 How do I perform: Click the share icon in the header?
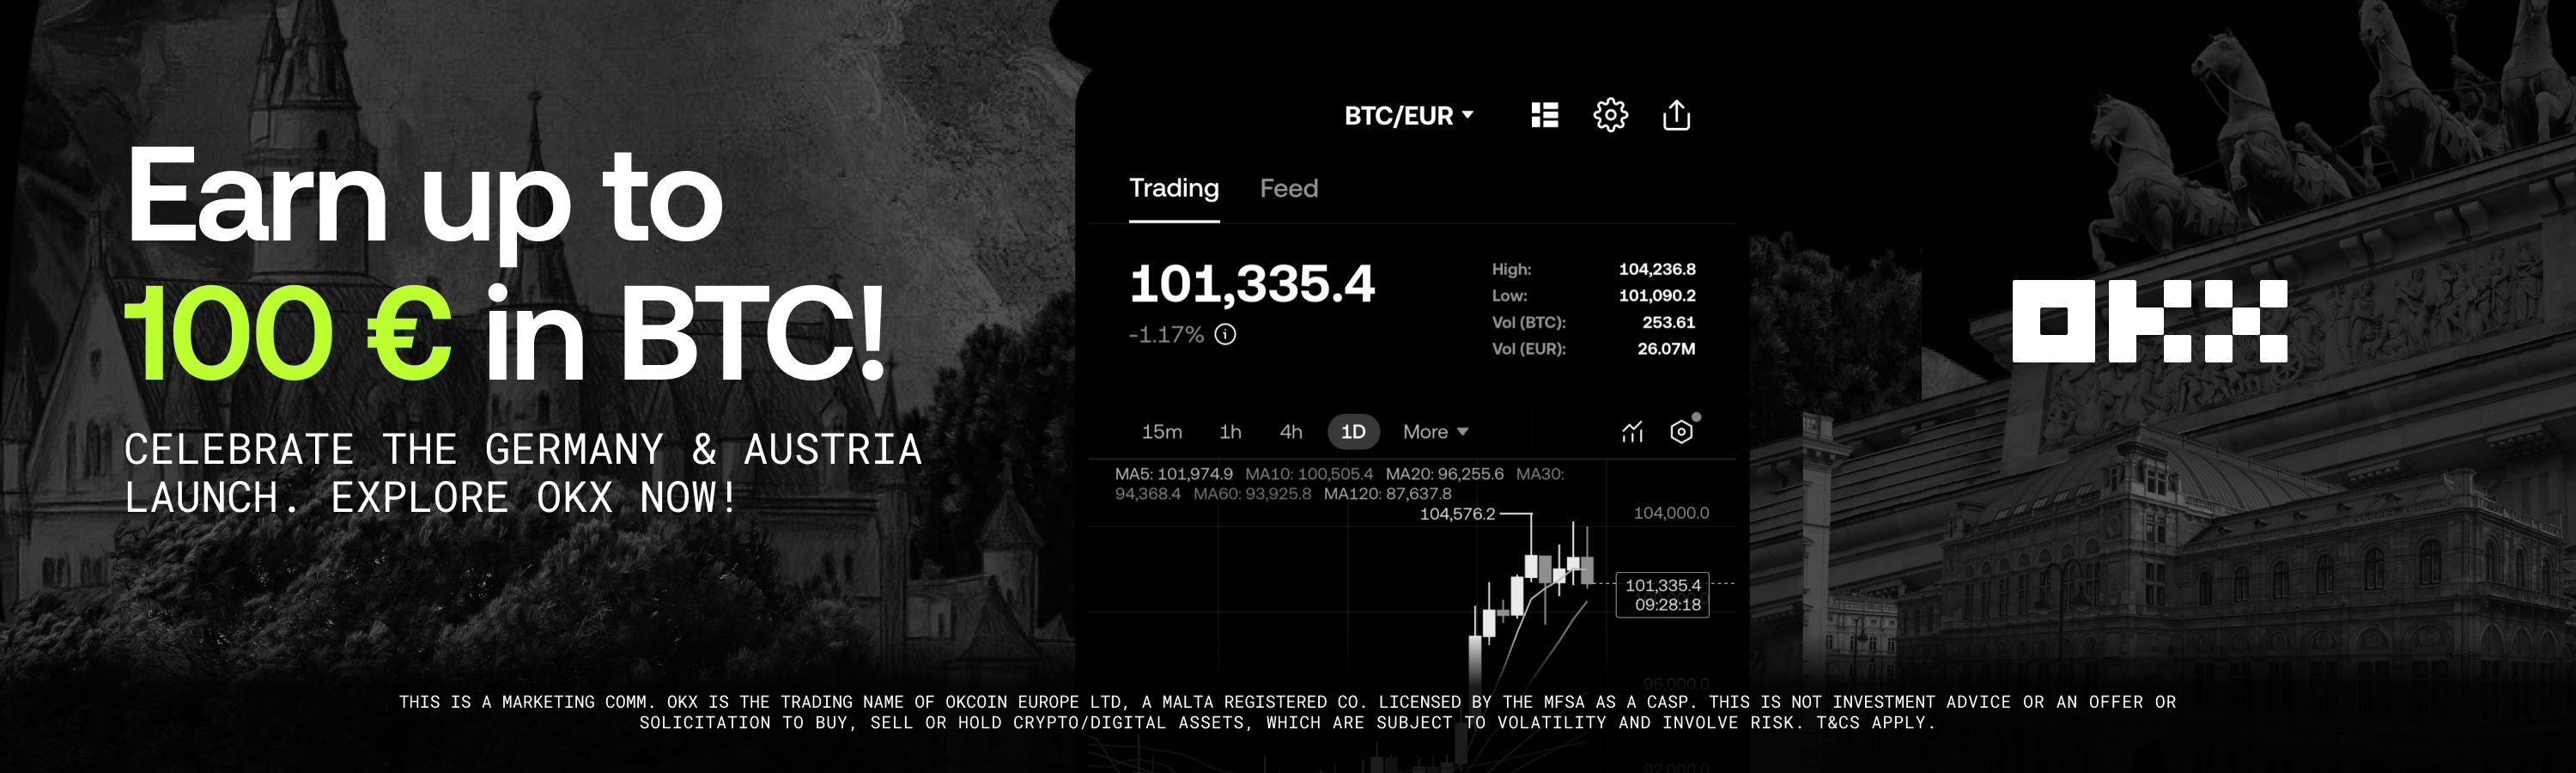click(x=1677, y=116)
